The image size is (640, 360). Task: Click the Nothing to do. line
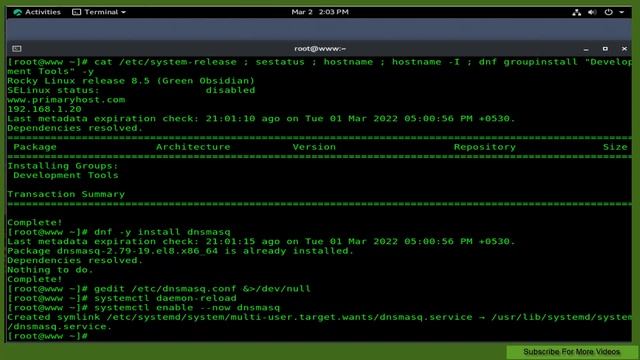[x=51, y=270]
